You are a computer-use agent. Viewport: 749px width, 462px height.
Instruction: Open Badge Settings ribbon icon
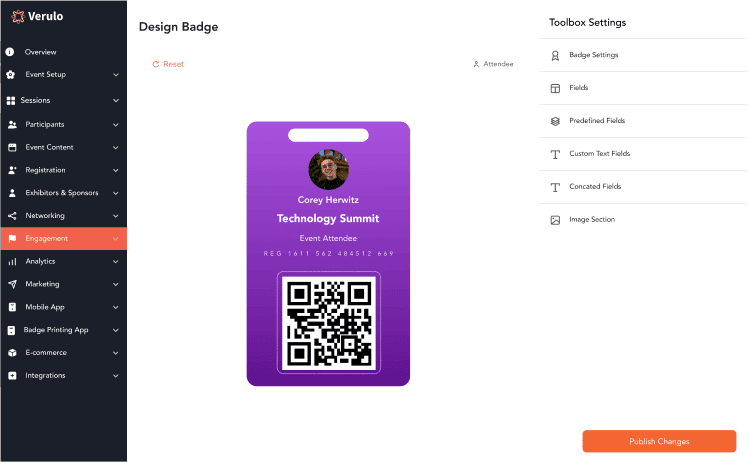pos(555,55)
